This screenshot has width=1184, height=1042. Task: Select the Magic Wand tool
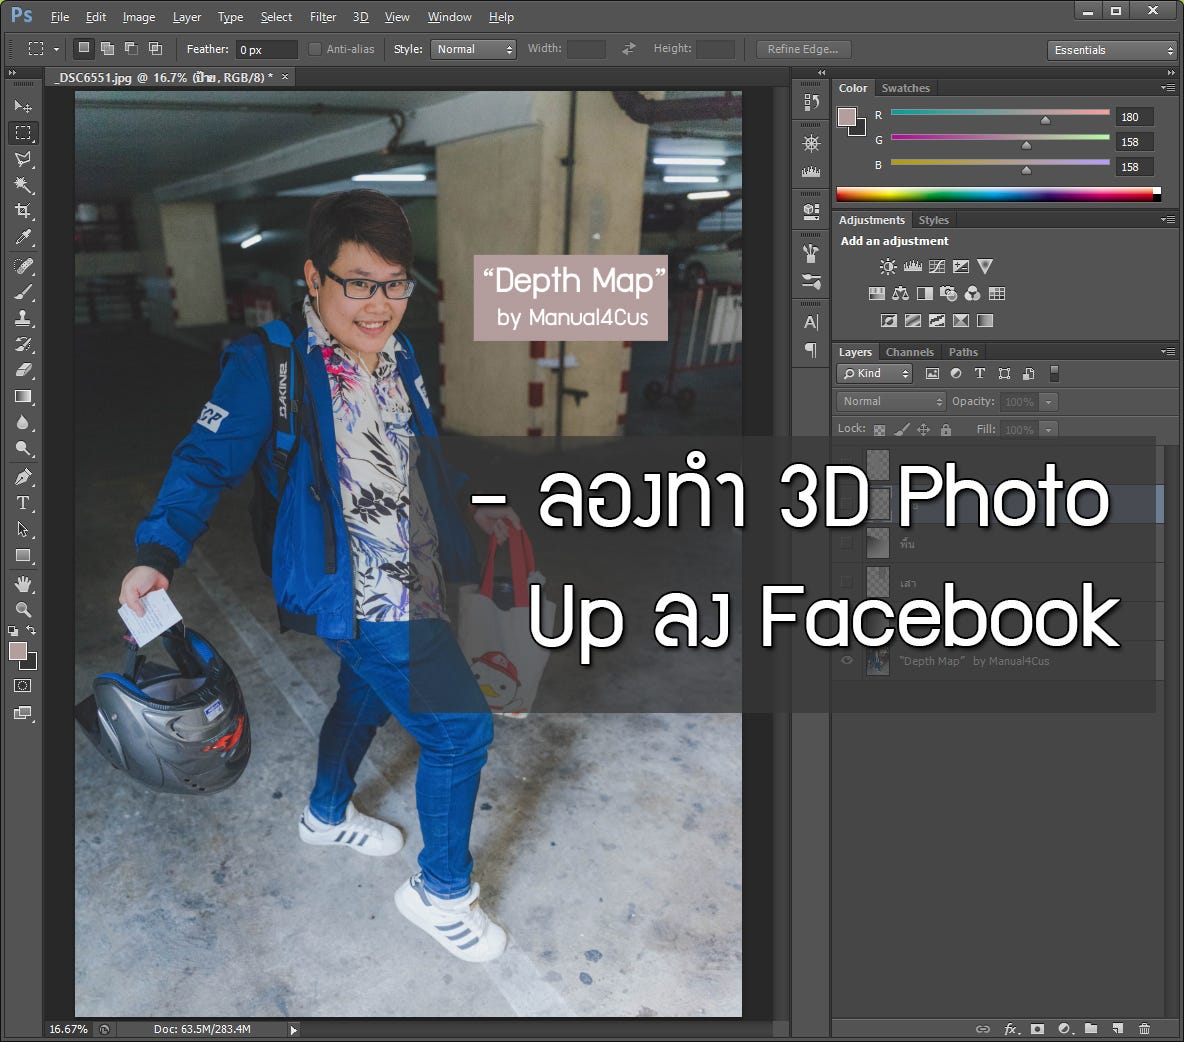coord(23,185)
